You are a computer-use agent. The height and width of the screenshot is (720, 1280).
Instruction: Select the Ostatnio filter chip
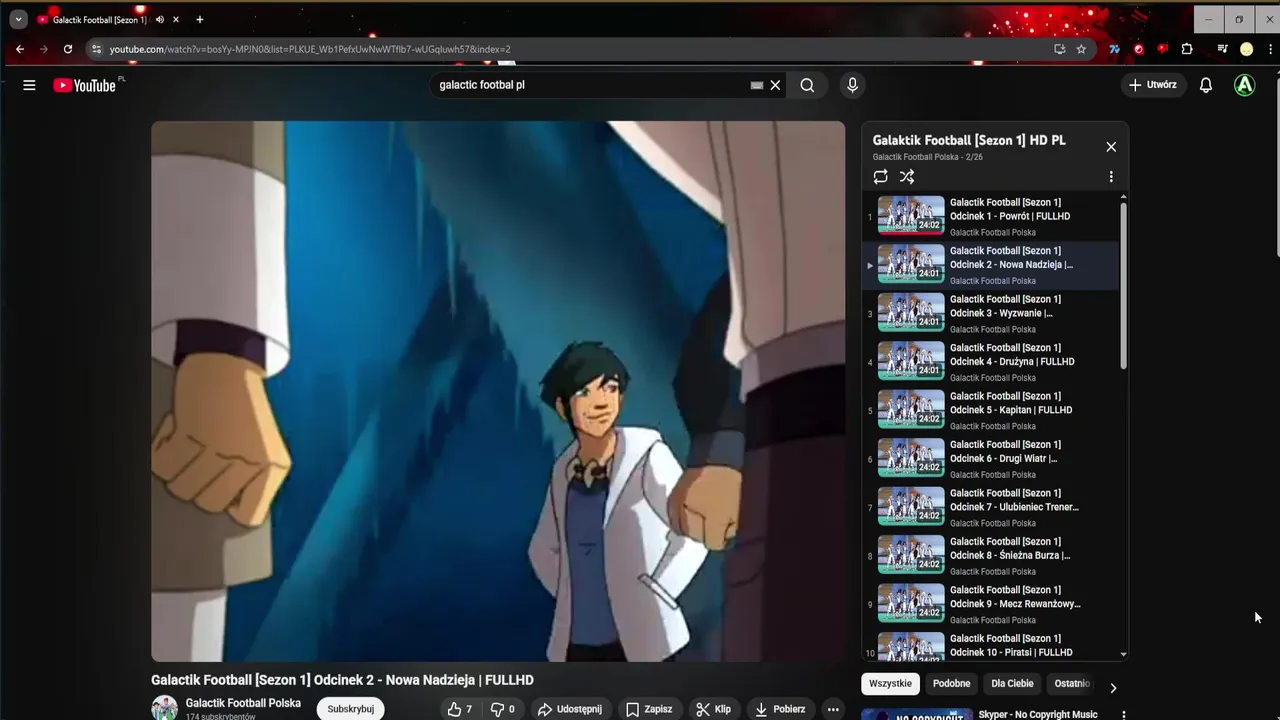pos(1072,684)
